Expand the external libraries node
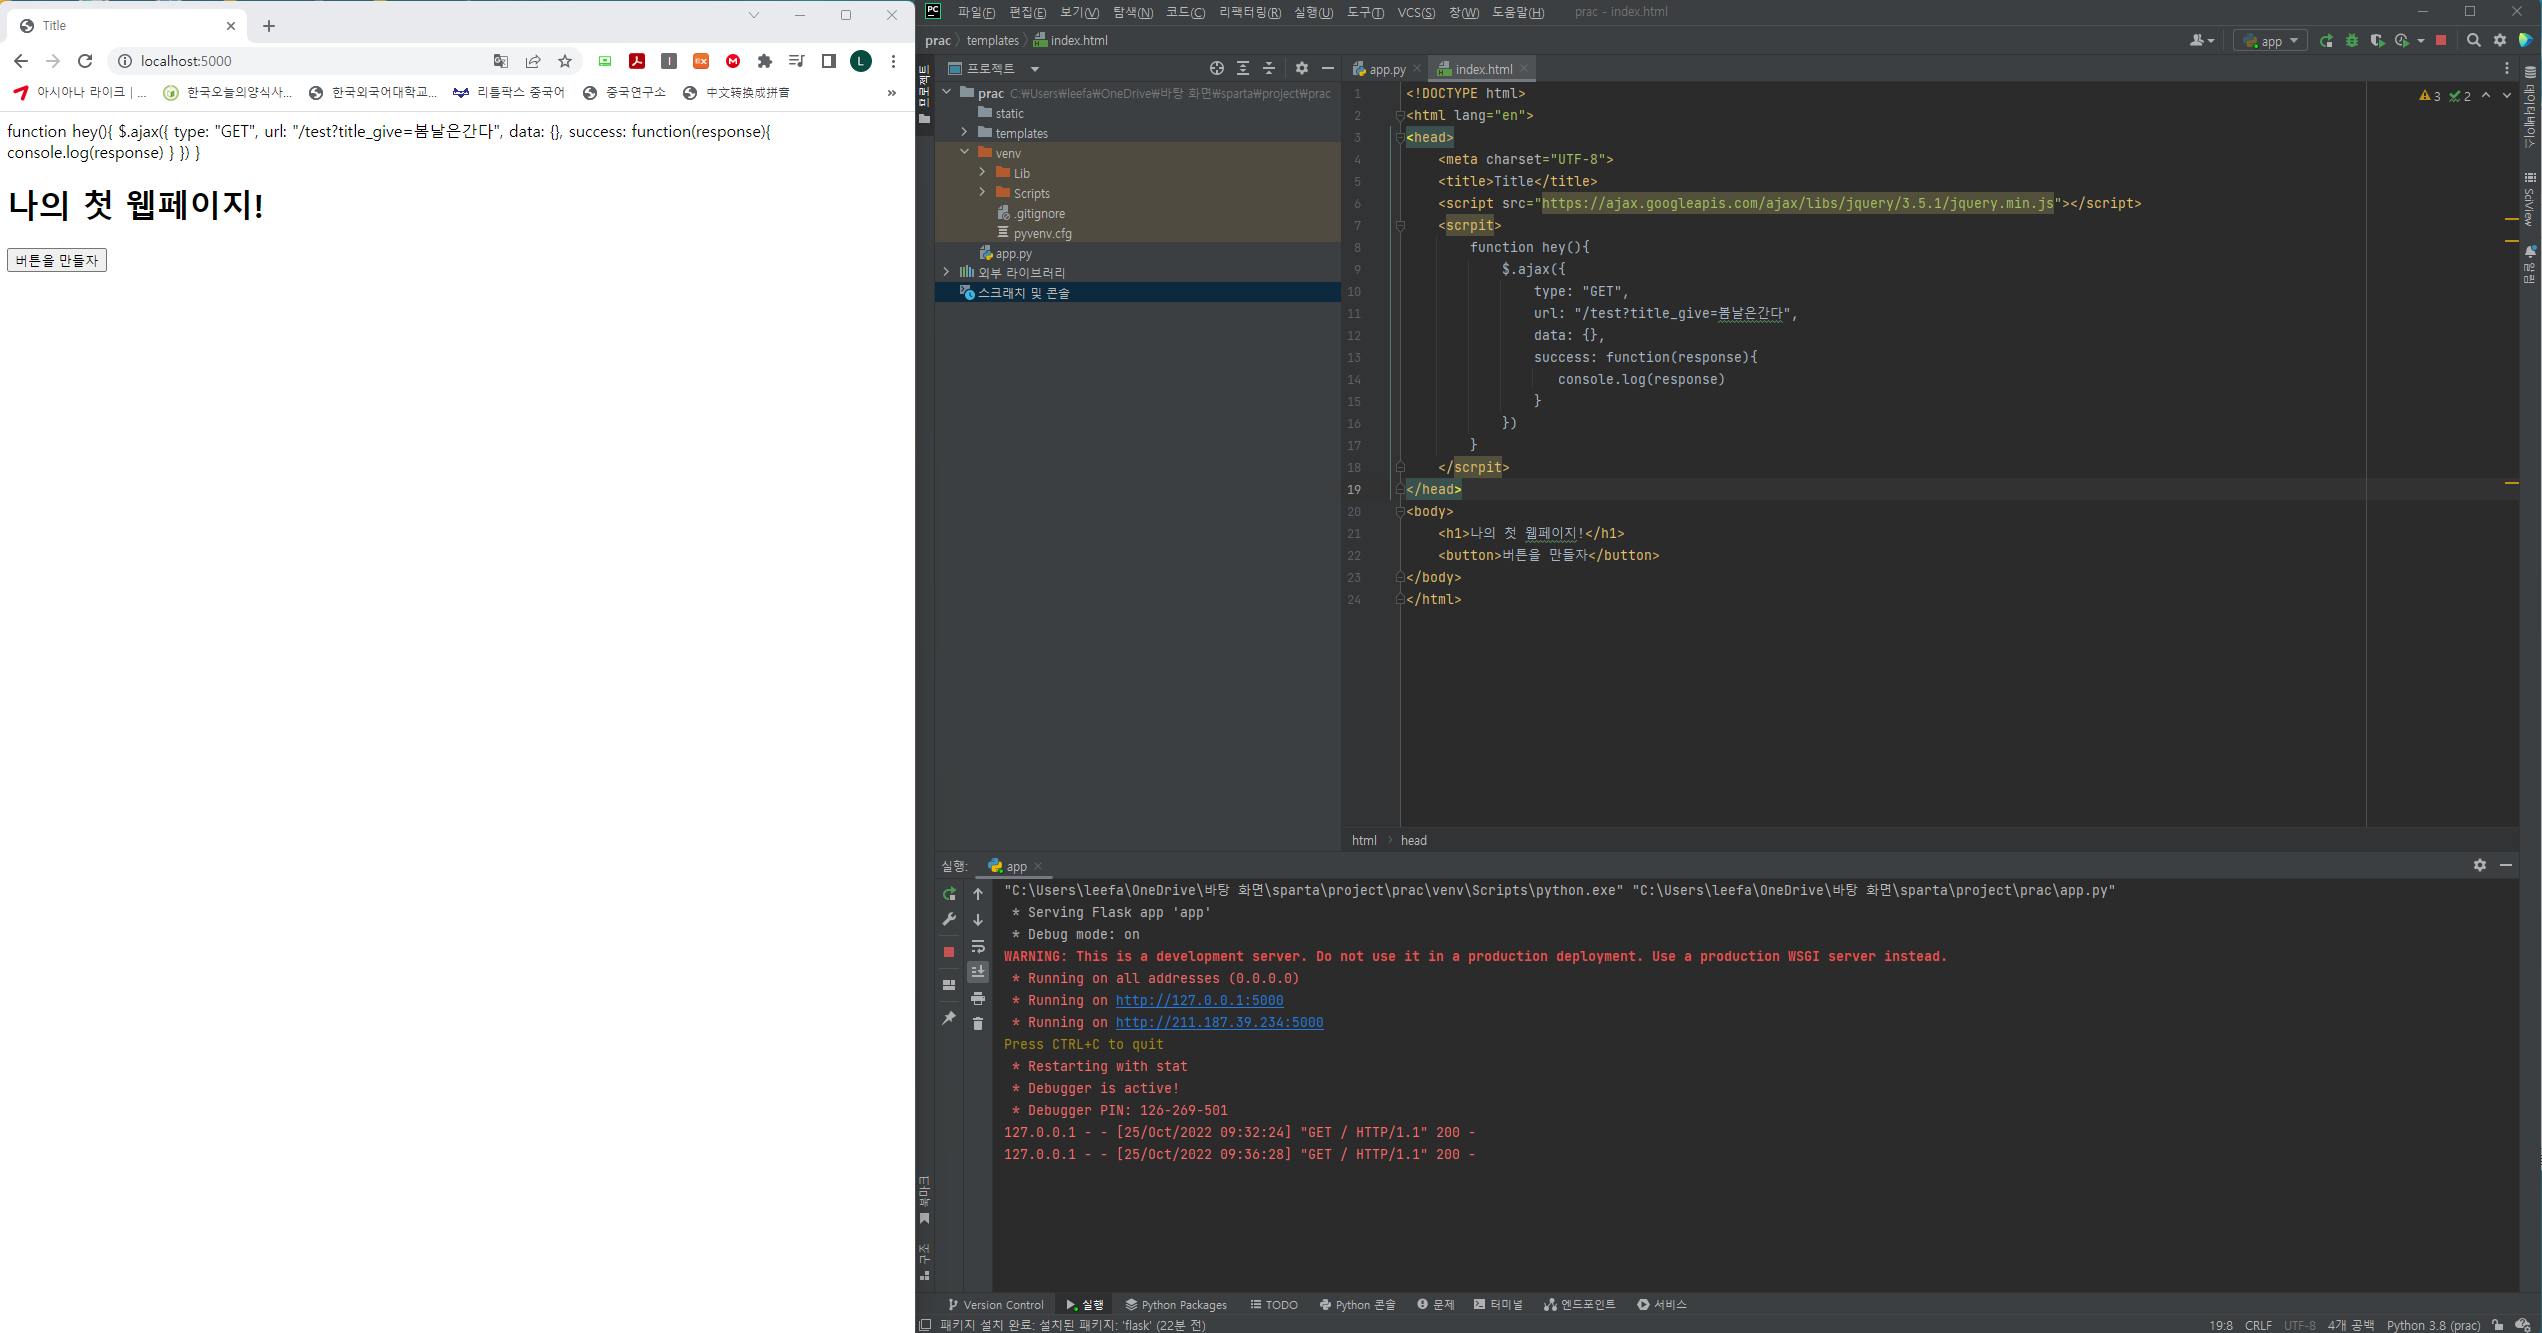2542x1333 pixels. [x=947, y=272]
